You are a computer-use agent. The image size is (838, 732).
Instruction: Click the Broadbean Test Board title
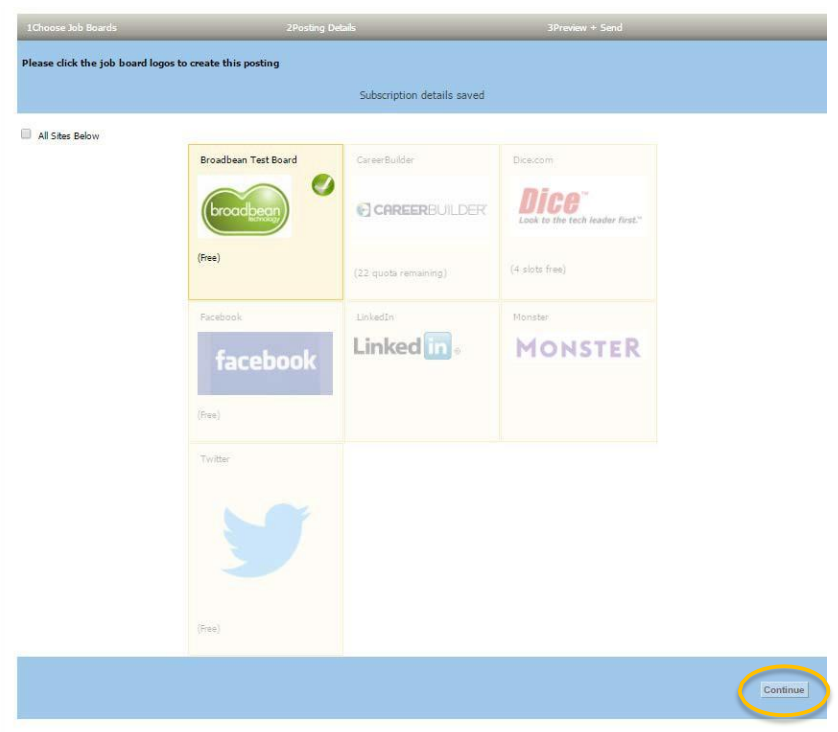pos(249,160)
